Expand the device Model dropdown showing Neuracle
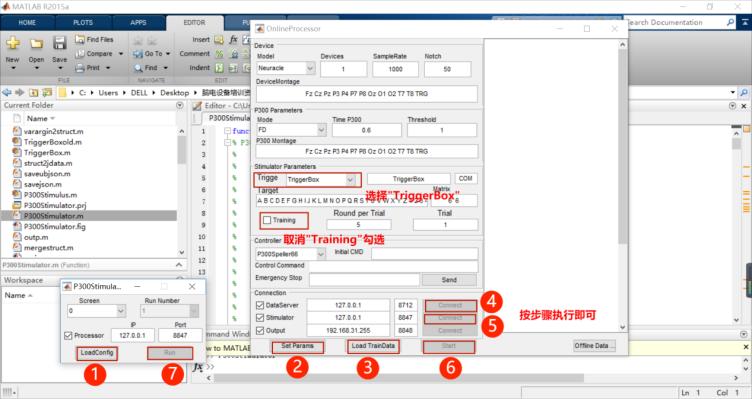The height and width of the screenshot is (399, 752). coord(285,69)
